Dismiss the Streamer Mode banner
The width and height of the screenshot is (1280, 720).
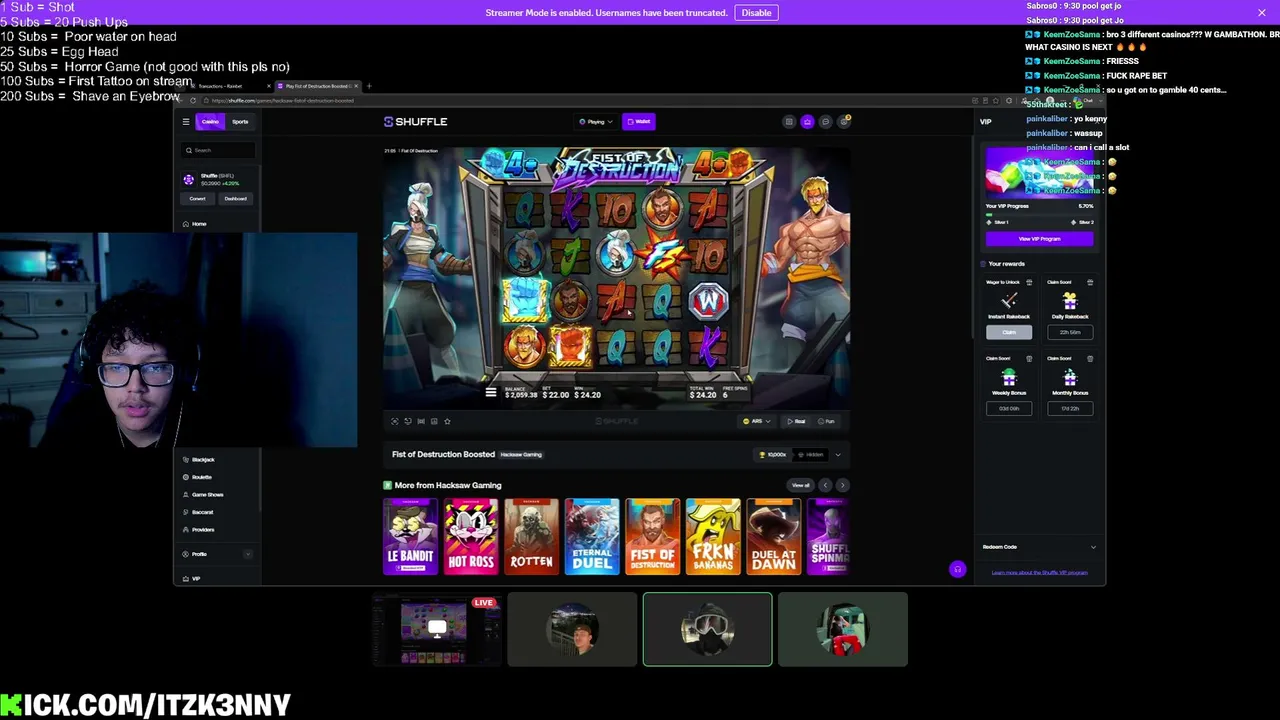point(1261,12)
